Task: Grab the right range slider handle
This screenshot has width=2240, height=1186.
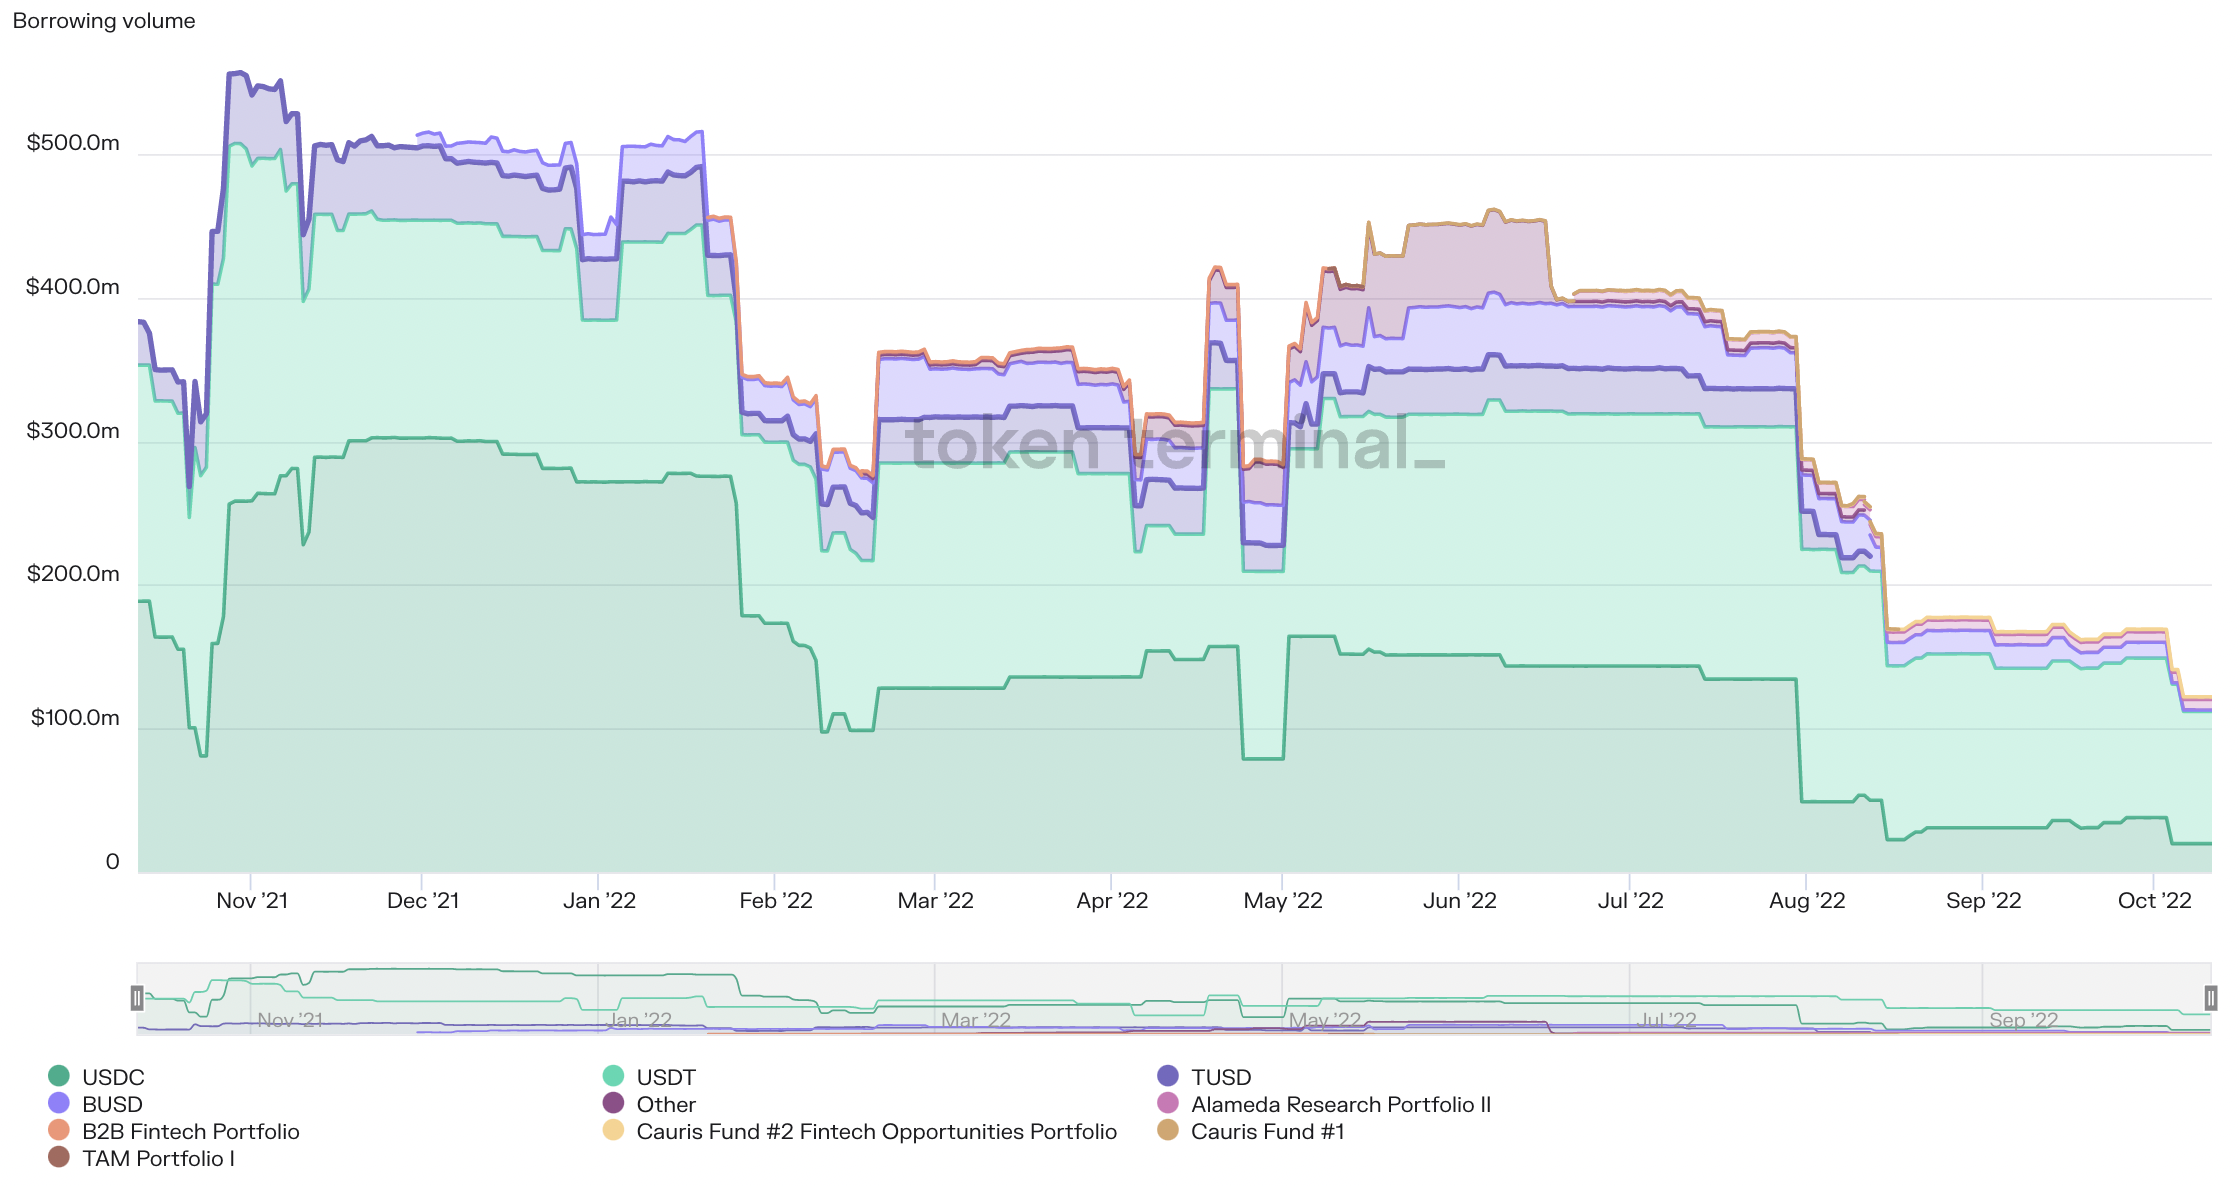Action: point(2211,997)
